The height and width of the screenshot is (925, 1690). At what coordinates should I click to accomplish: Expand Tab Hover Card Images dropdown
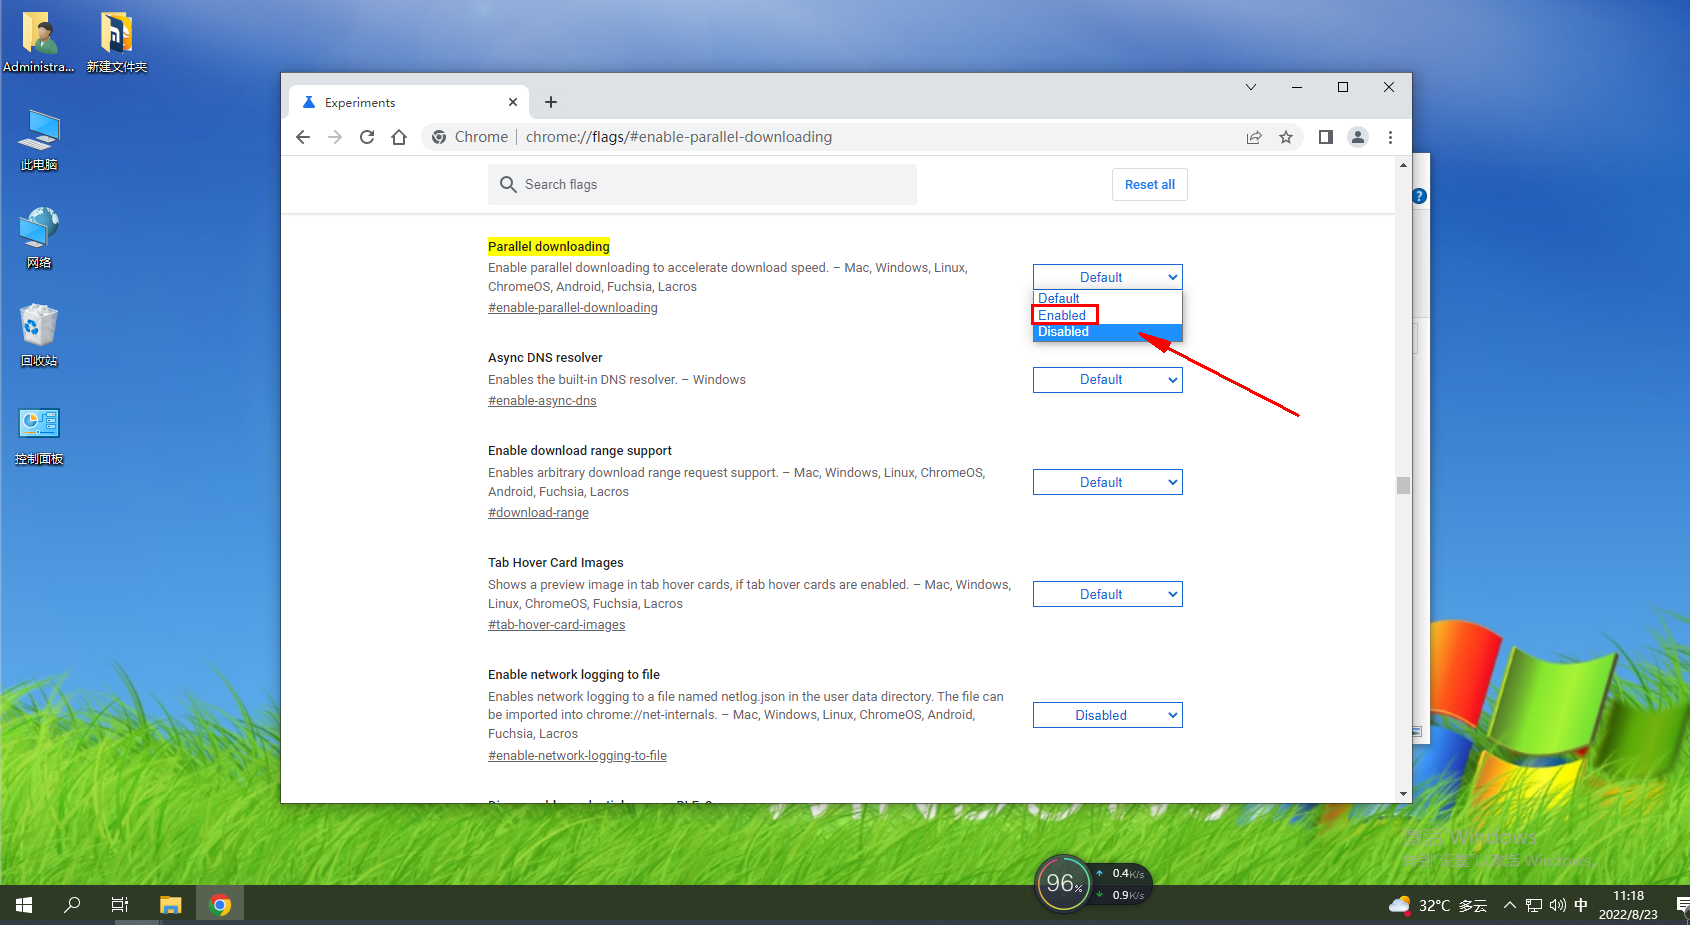pyautogui.click(x=1107, y=594)
